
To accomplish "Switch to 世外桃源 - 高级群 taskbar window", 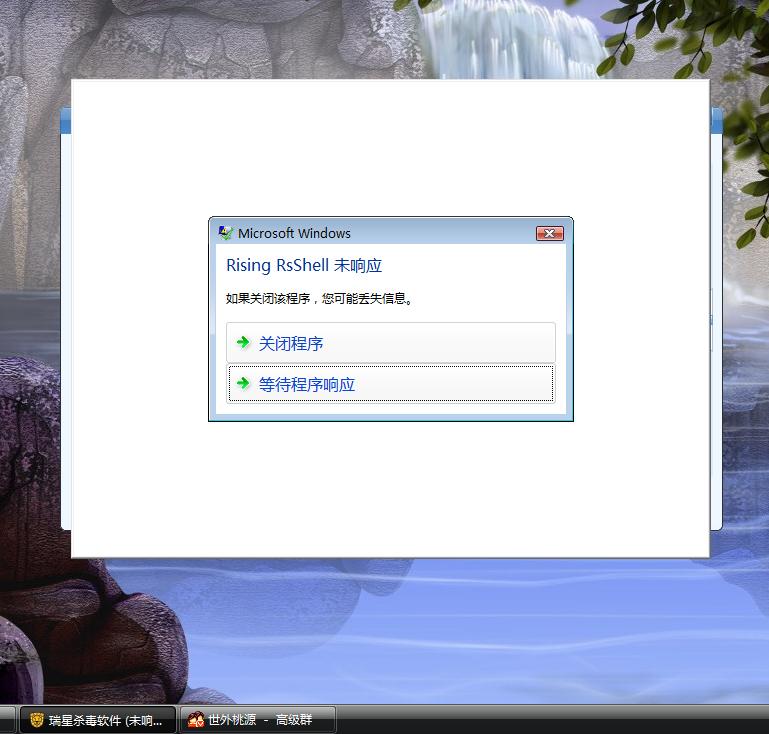I will (x=257, y=720).
